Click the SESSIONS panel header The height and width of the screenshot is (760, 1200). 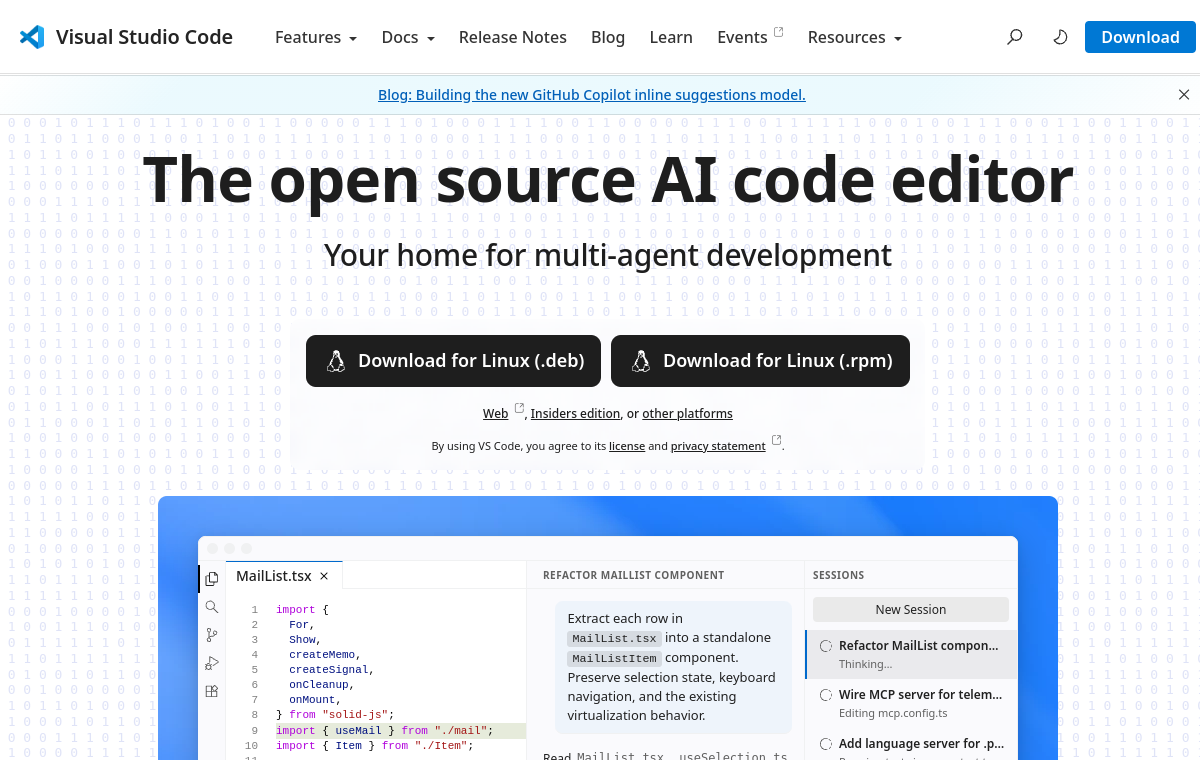click(x=839, y=575)
